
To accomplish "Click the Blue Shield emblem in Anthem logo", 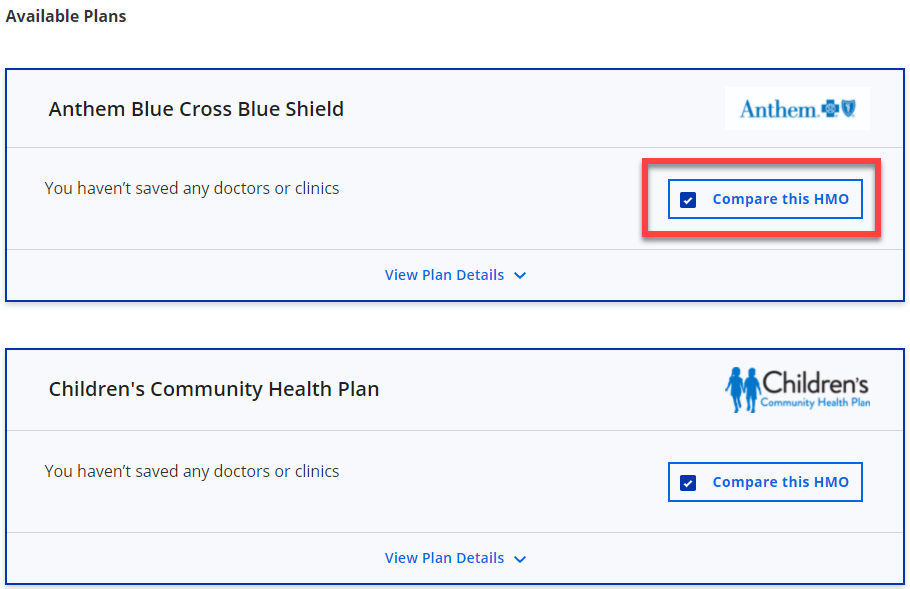I will point(849,108).
